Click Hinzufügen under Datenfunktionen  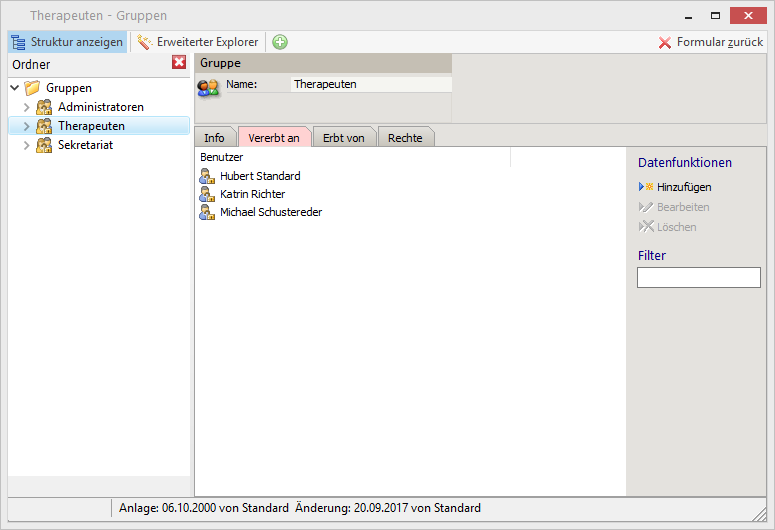pyautogui.click(x=684, y=187)
